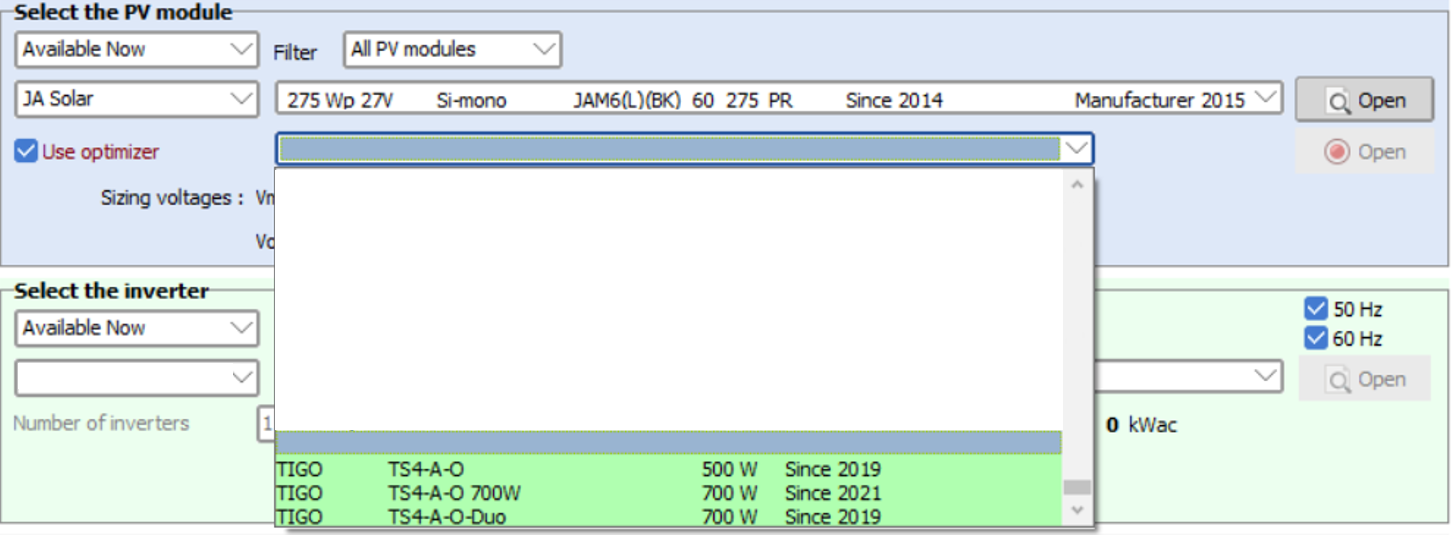Expand the inverter model dropdown arrow

coord(1266,376)
